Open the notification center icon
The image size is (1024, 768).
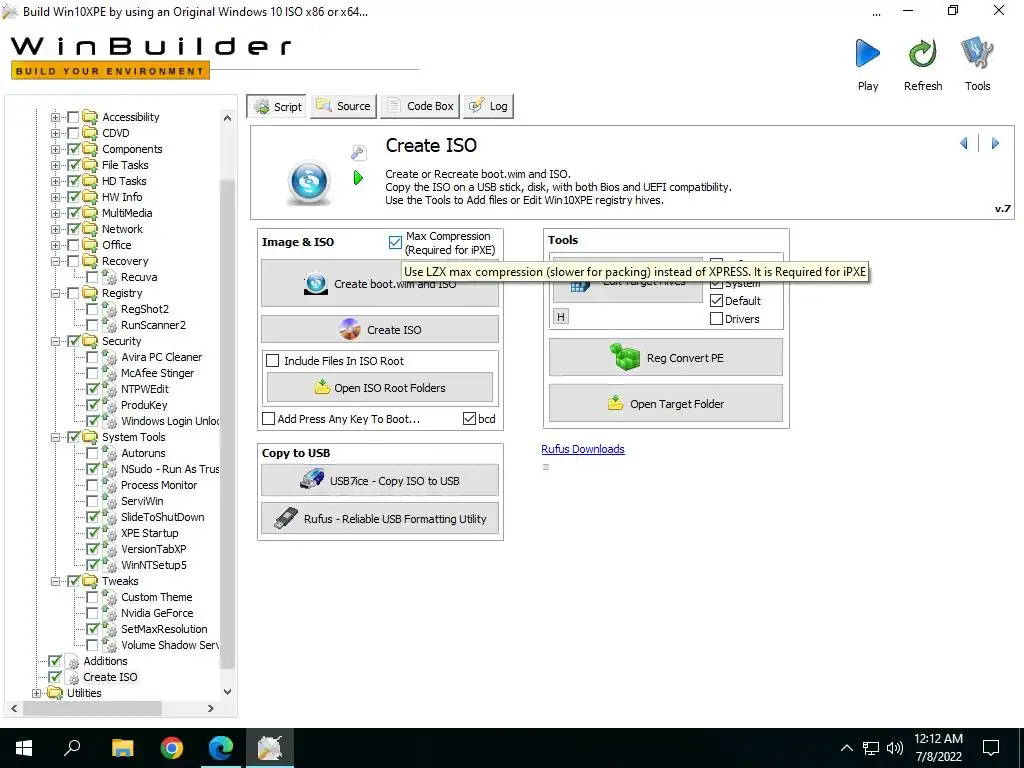click(991, 748)
